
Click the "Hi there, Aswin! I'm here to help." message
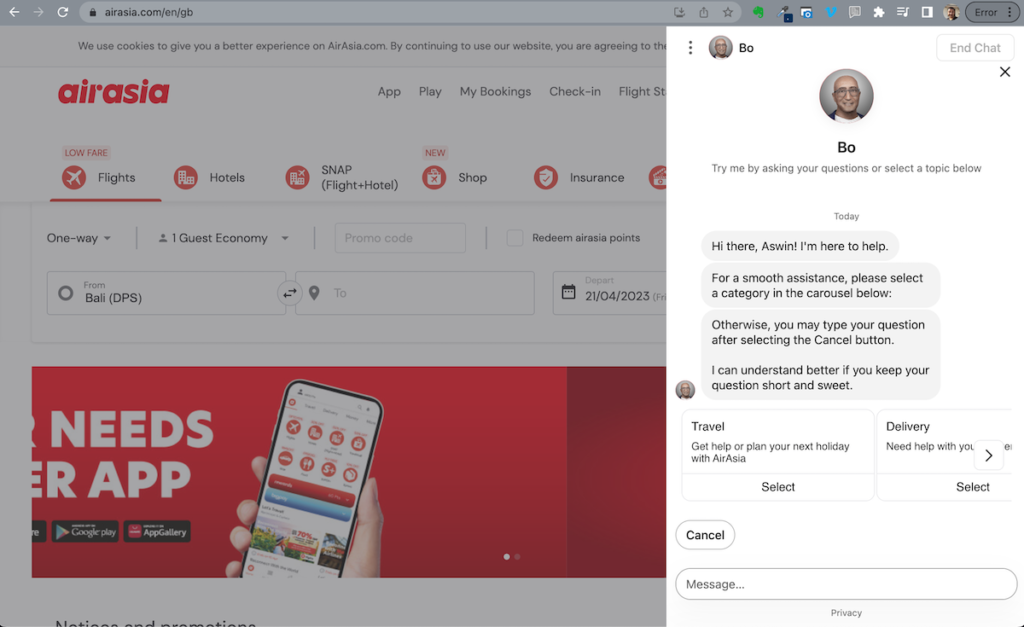pos(800,246)
